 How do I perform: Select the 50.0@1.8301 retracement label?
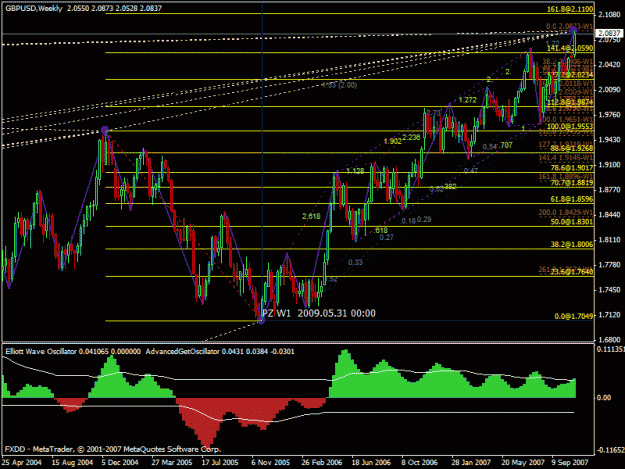572,222
